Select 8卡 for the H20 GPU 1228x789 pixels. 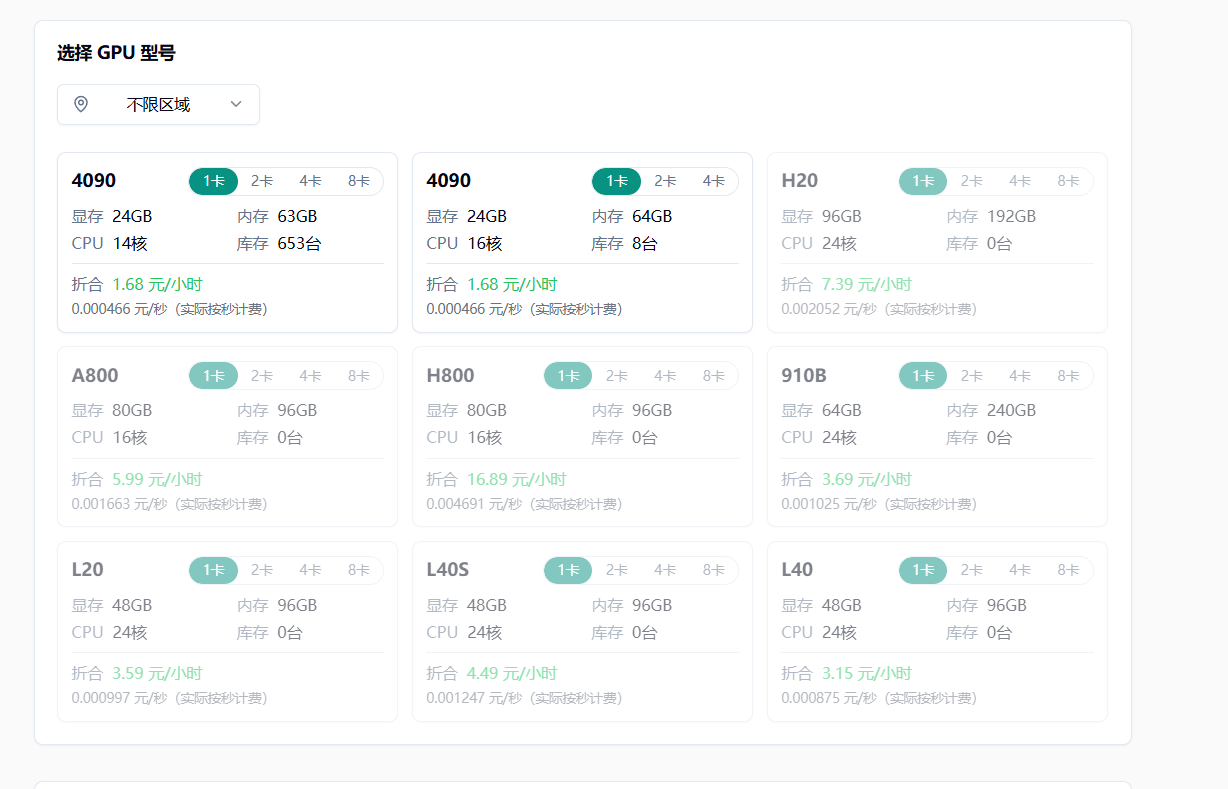1069,181
